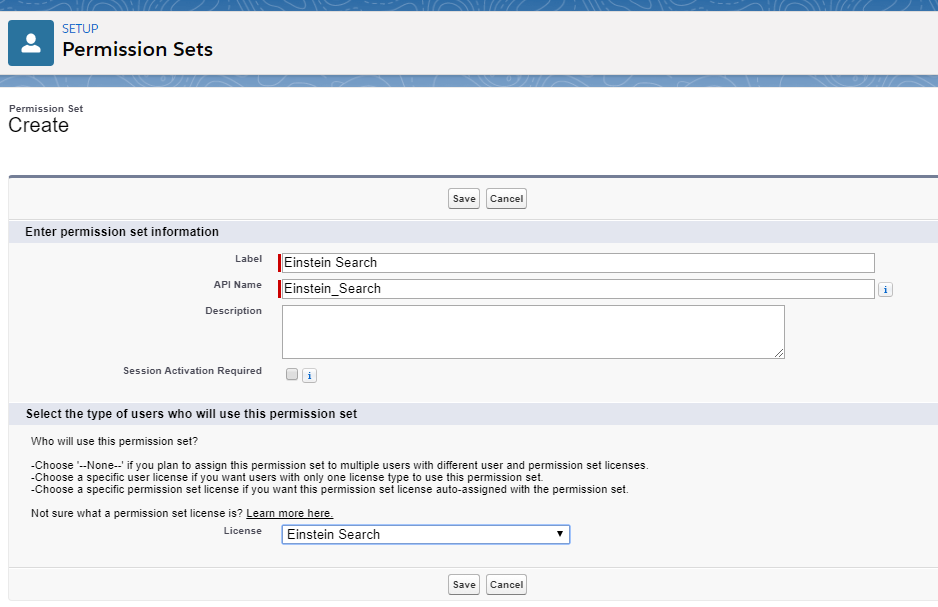Focus the Label input field
The height and width of the screenshot is (607, 938).
(x=578, y=263)
